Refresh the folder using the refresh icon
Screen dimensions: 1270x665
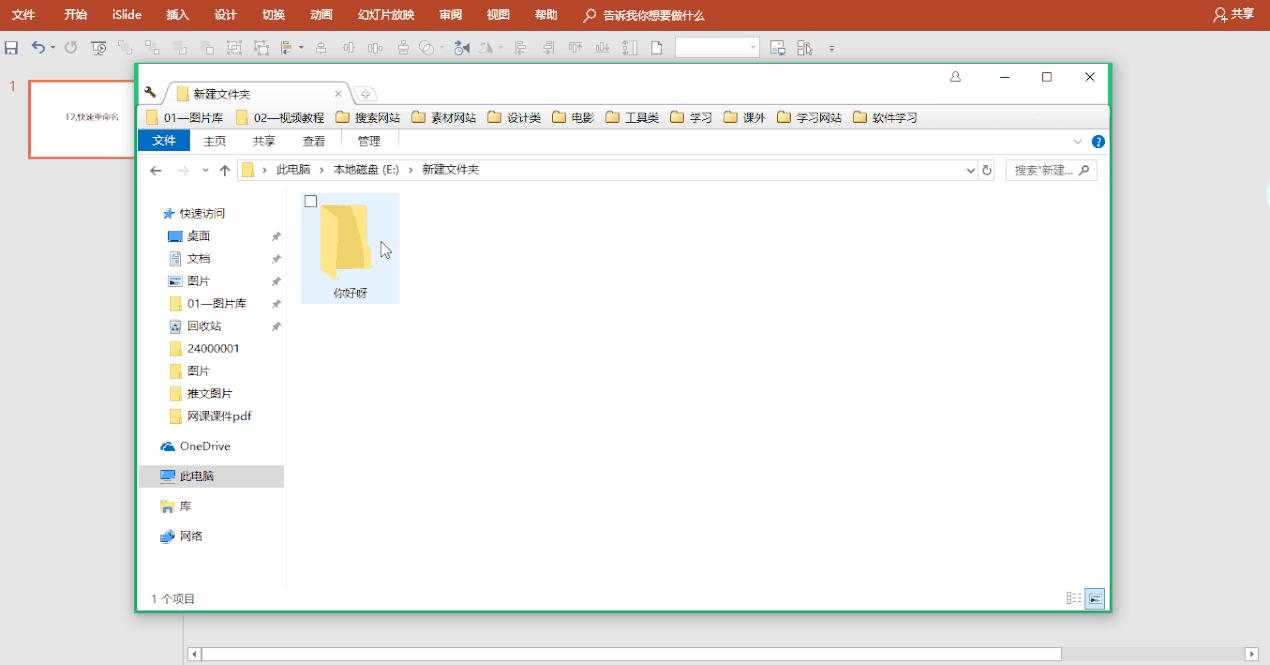pos(987,170)
